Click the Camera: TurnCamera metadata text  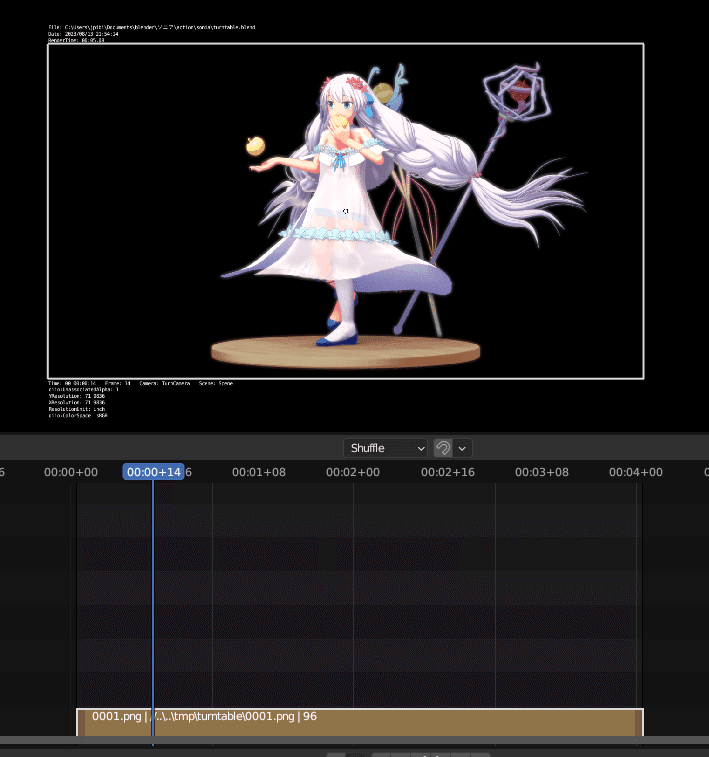[x=165, y=383]
